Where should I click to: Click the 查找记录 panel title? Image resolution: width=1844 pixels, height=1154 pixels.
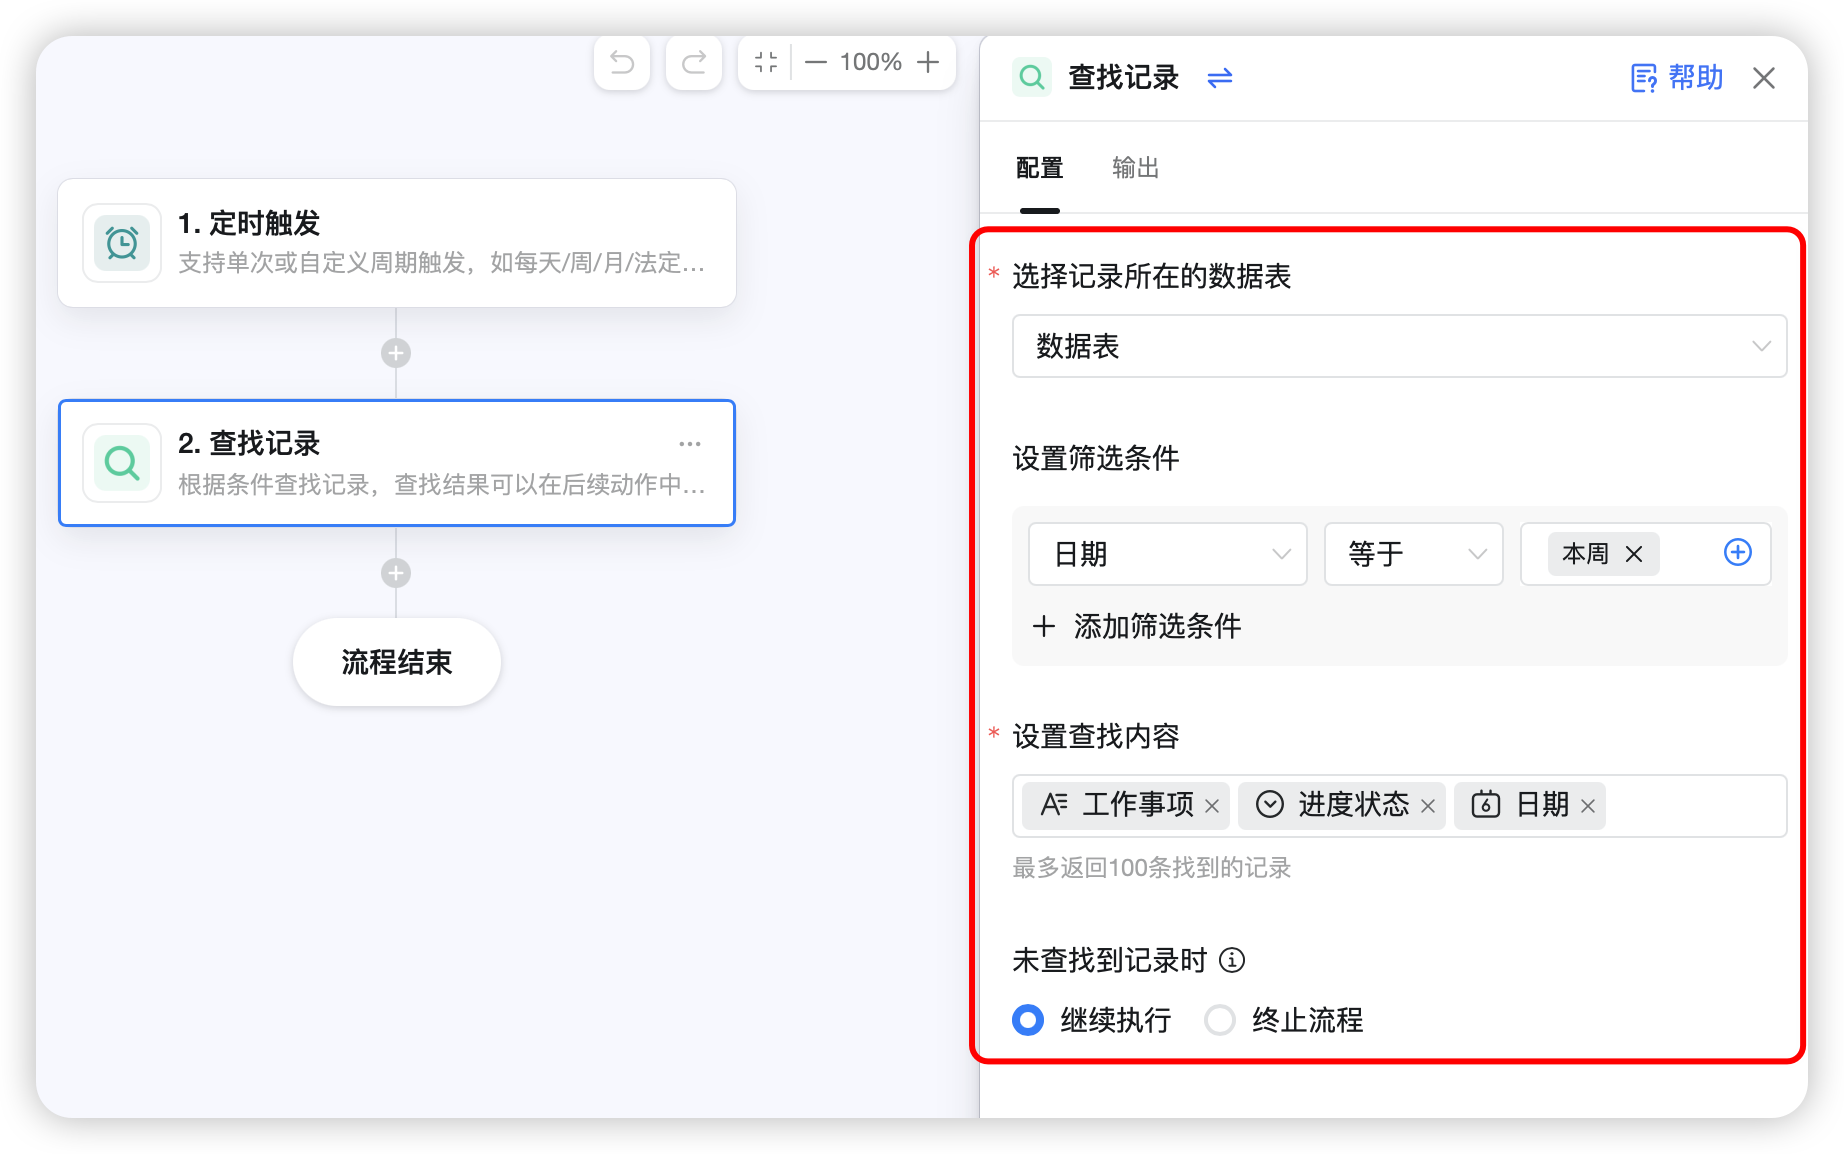[1124, 77]
